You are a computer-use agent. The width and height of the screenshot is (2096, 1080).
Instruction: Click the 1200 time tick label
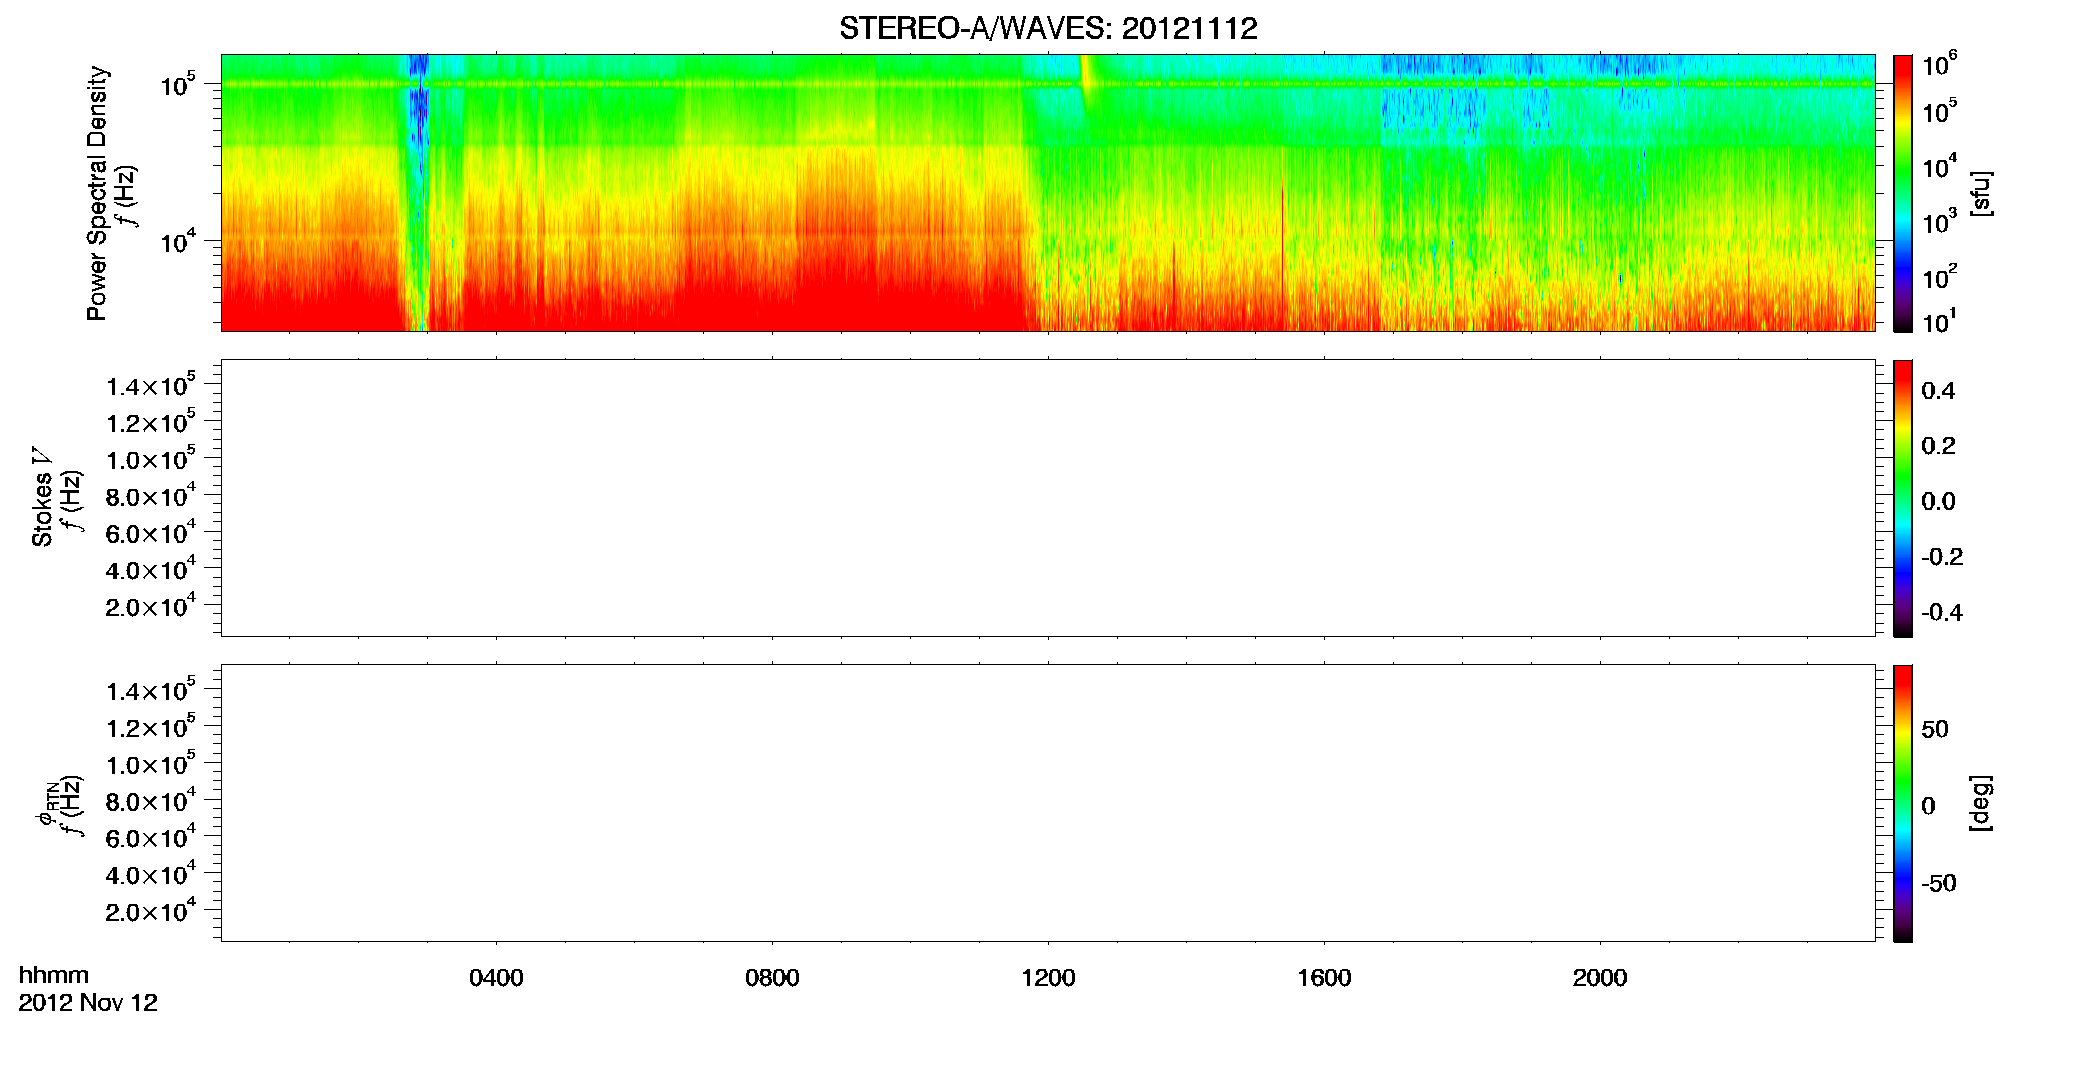[x=1048, y=978]
